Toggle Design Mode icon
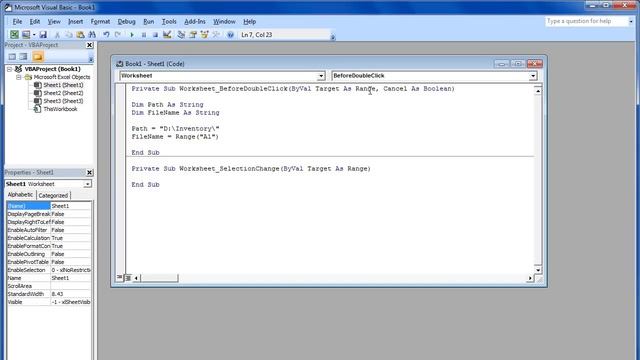Viewport: 640px width, 360px height. click(167, 35)
